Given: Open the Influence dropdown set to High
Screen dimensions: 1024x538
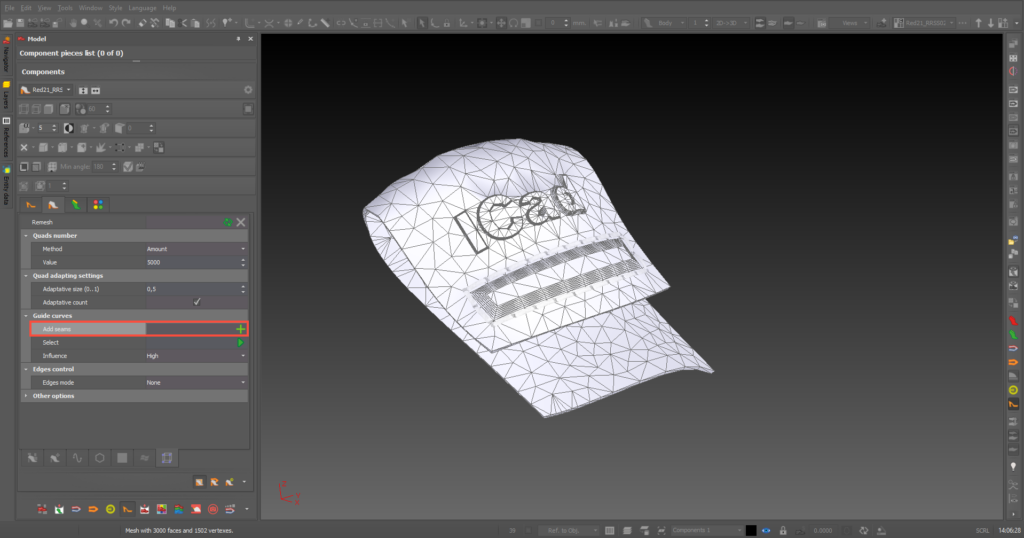Looking at the screenshot, I should coord(195,356).
